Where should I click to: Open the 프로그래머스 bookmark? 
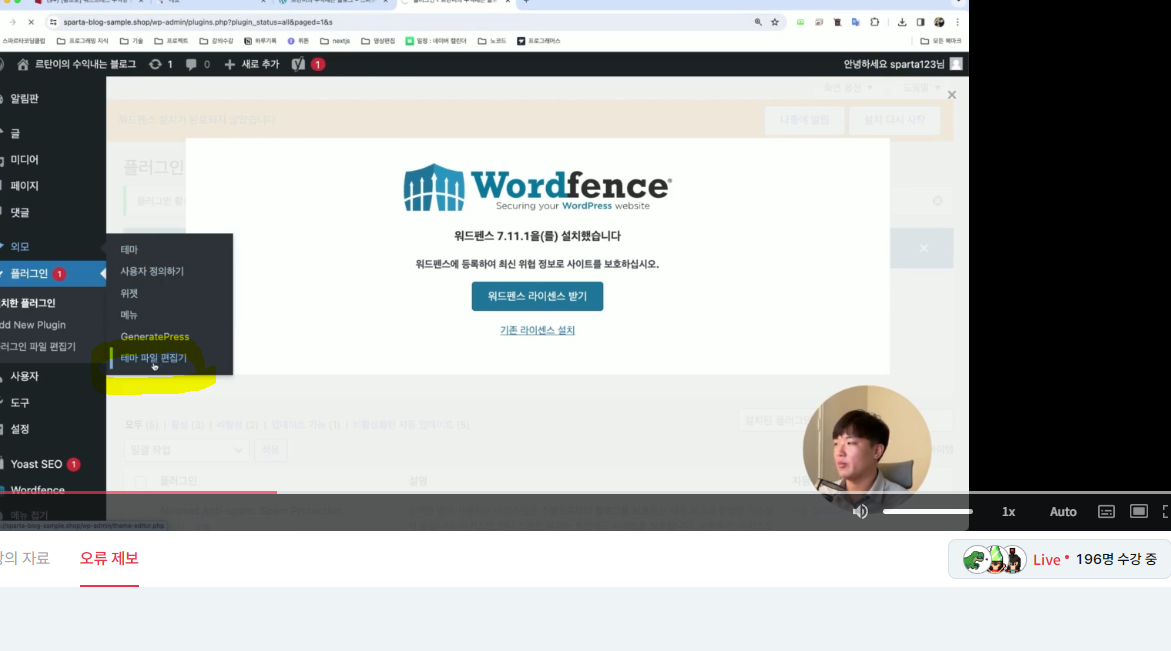(x=538, y=41)
